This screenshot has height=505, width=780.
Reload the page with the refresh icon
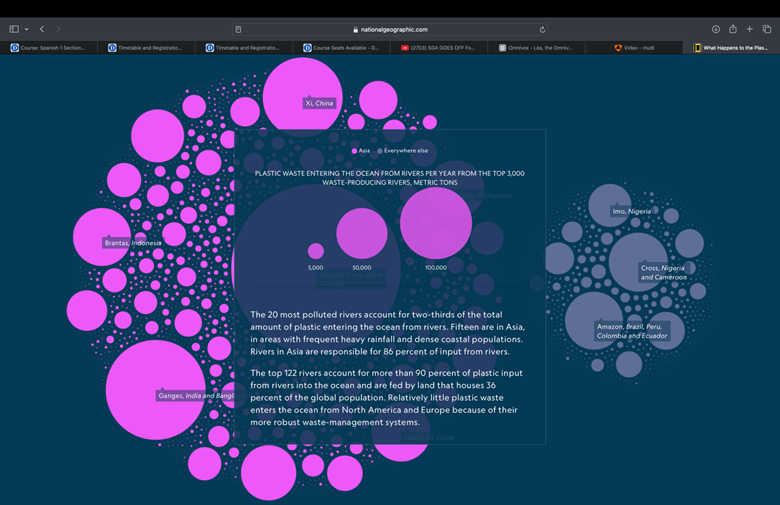click(542, 29)
